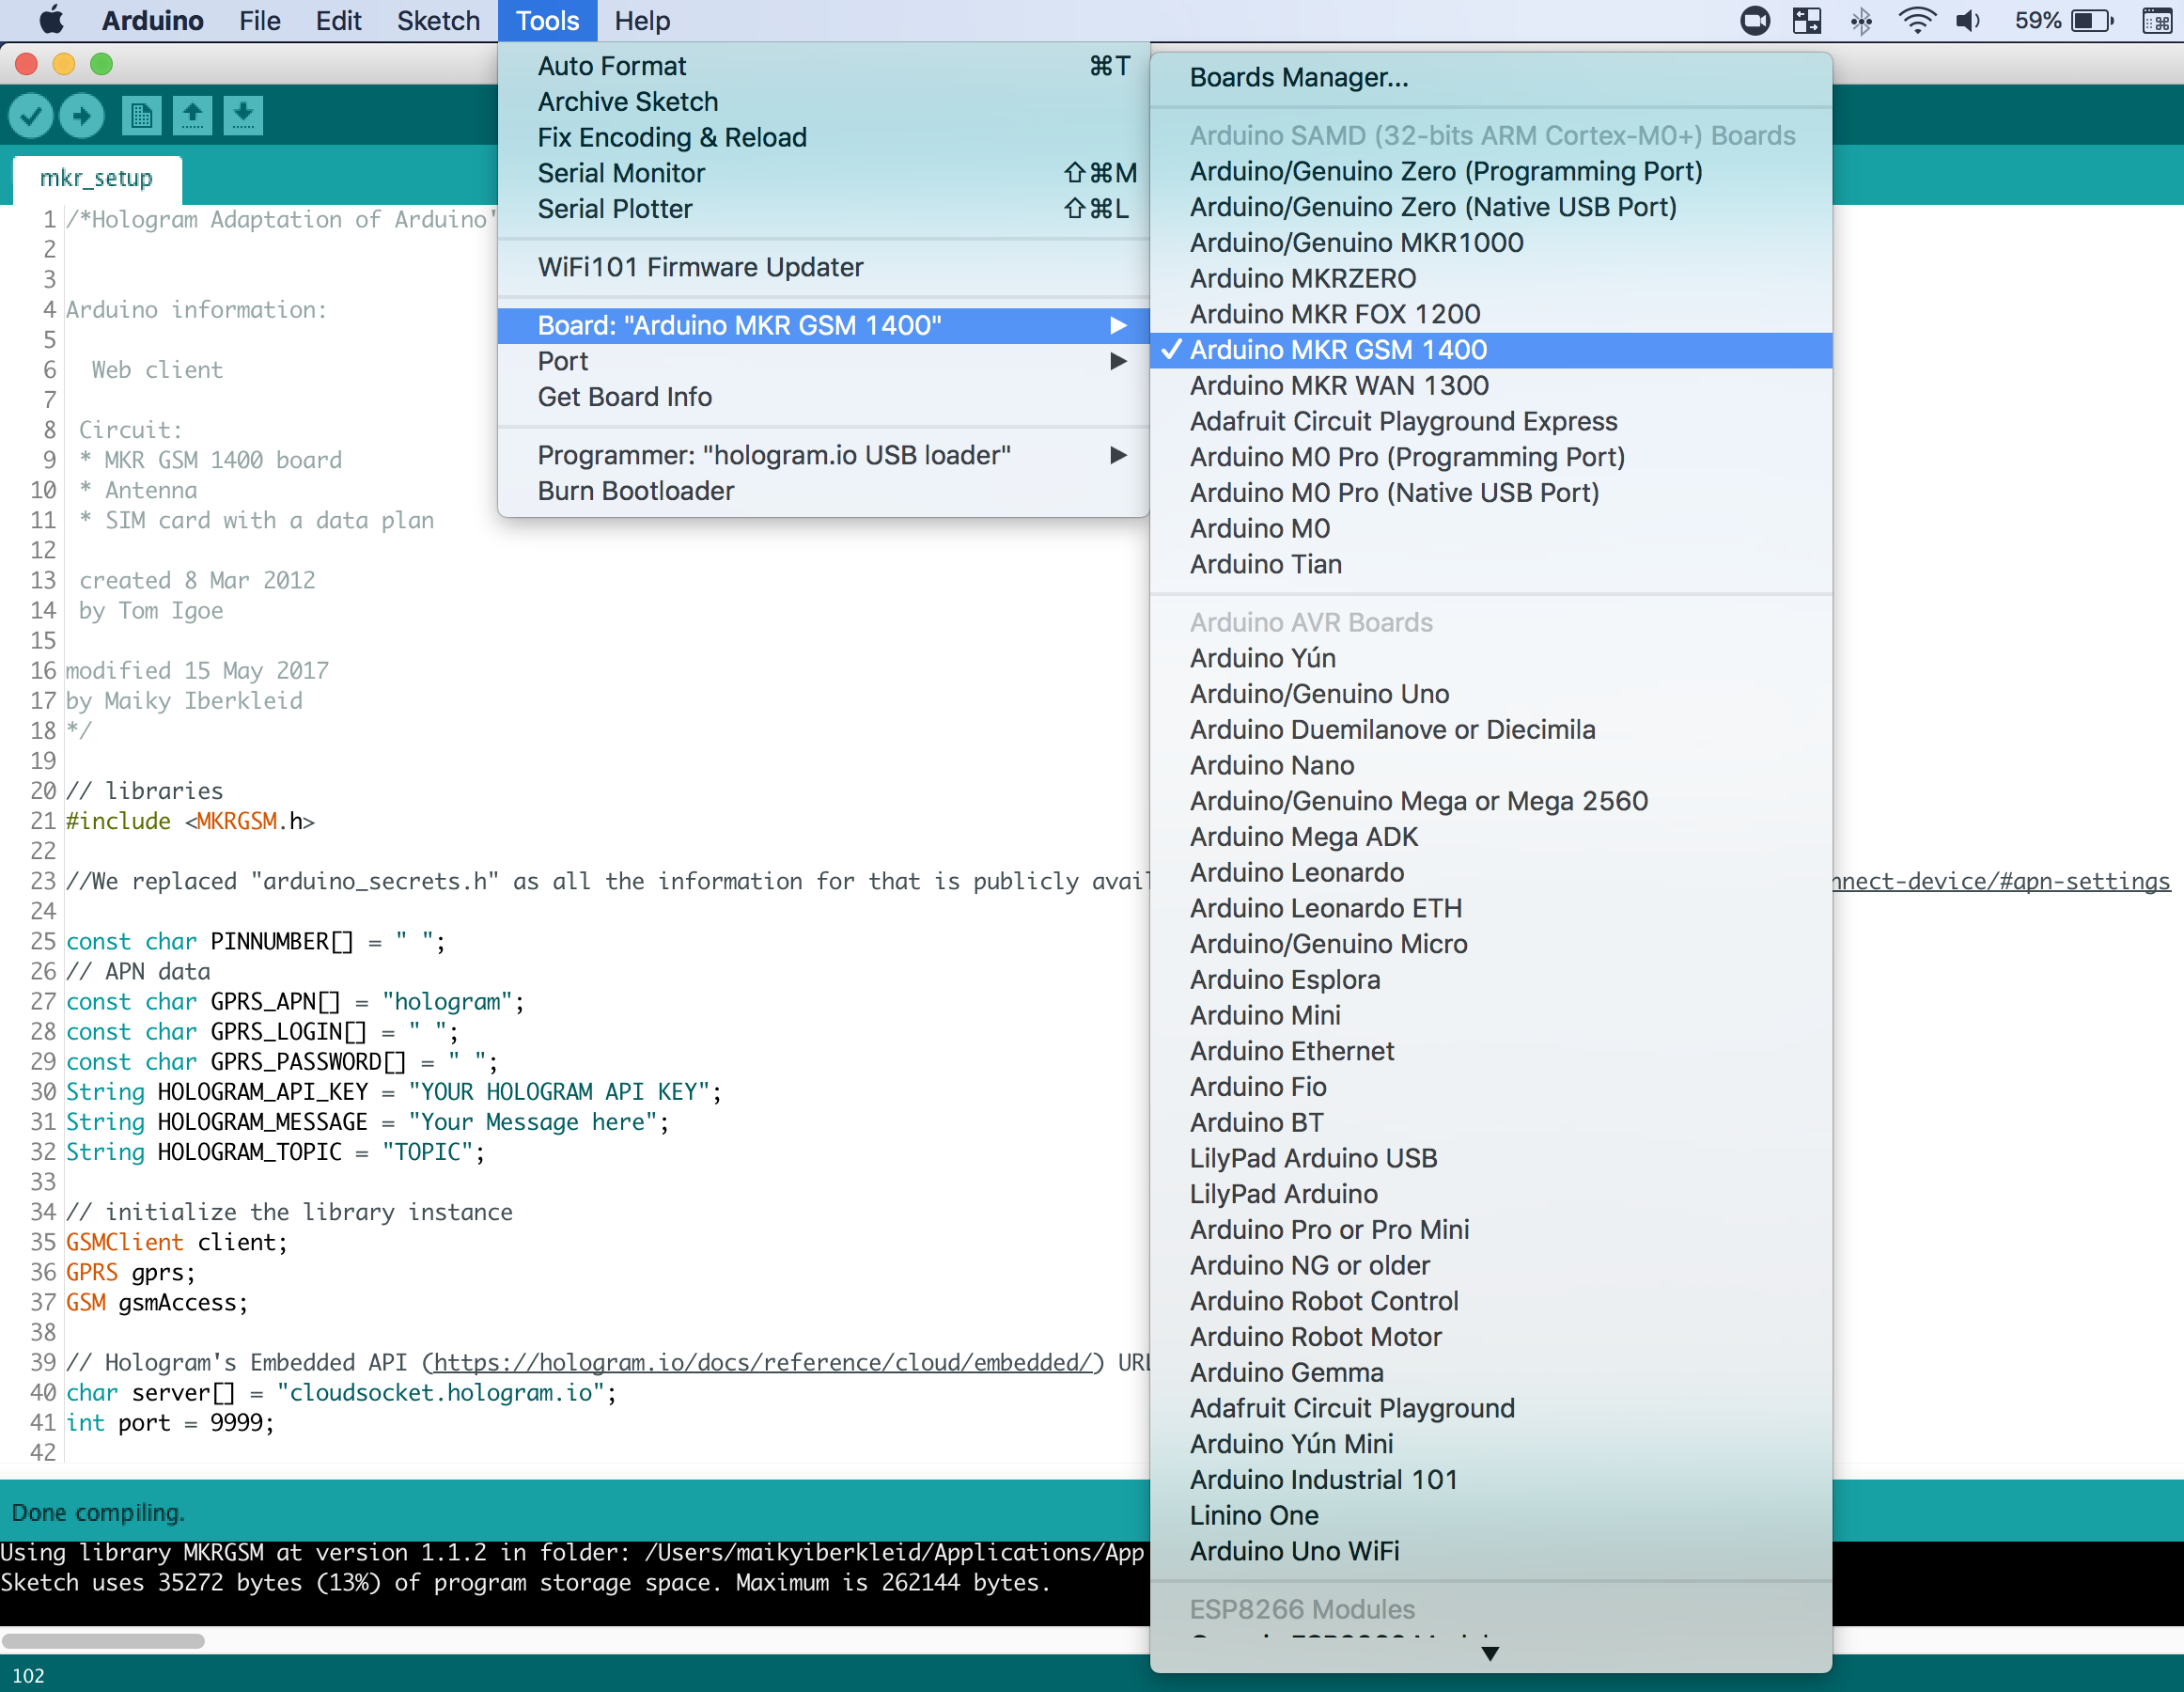The height and width of the screenshot is (1692, 2184).
Task: Choose Arduino/Genuino Uno board
Action: coord(1490,694)
